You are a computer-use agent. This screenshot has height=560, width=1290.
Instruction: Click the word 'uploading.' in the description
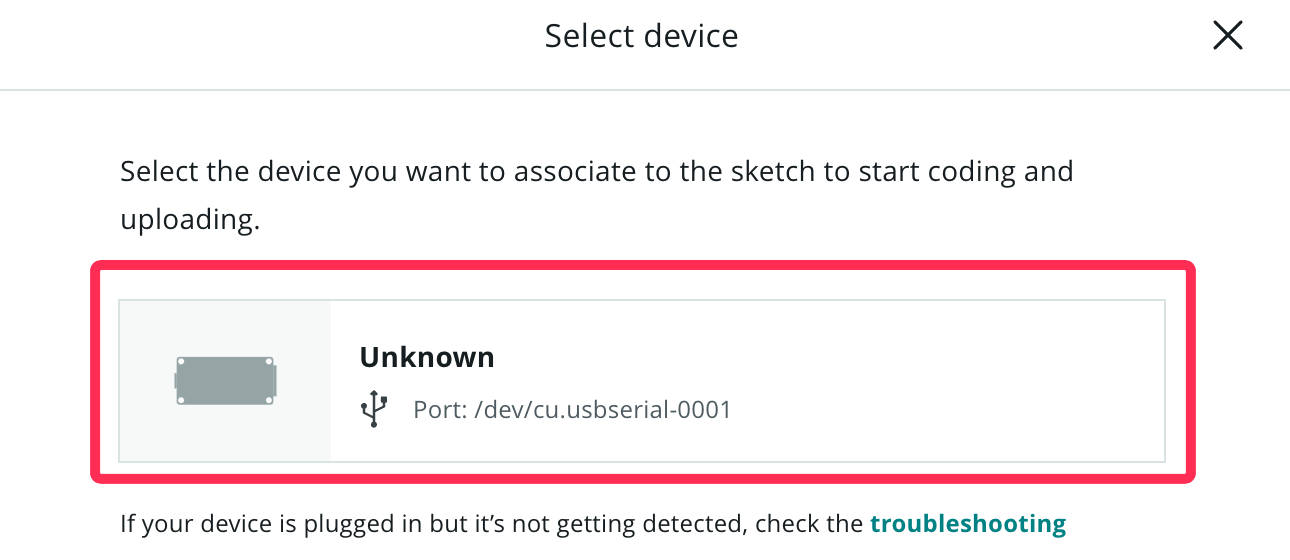[190, 220]
